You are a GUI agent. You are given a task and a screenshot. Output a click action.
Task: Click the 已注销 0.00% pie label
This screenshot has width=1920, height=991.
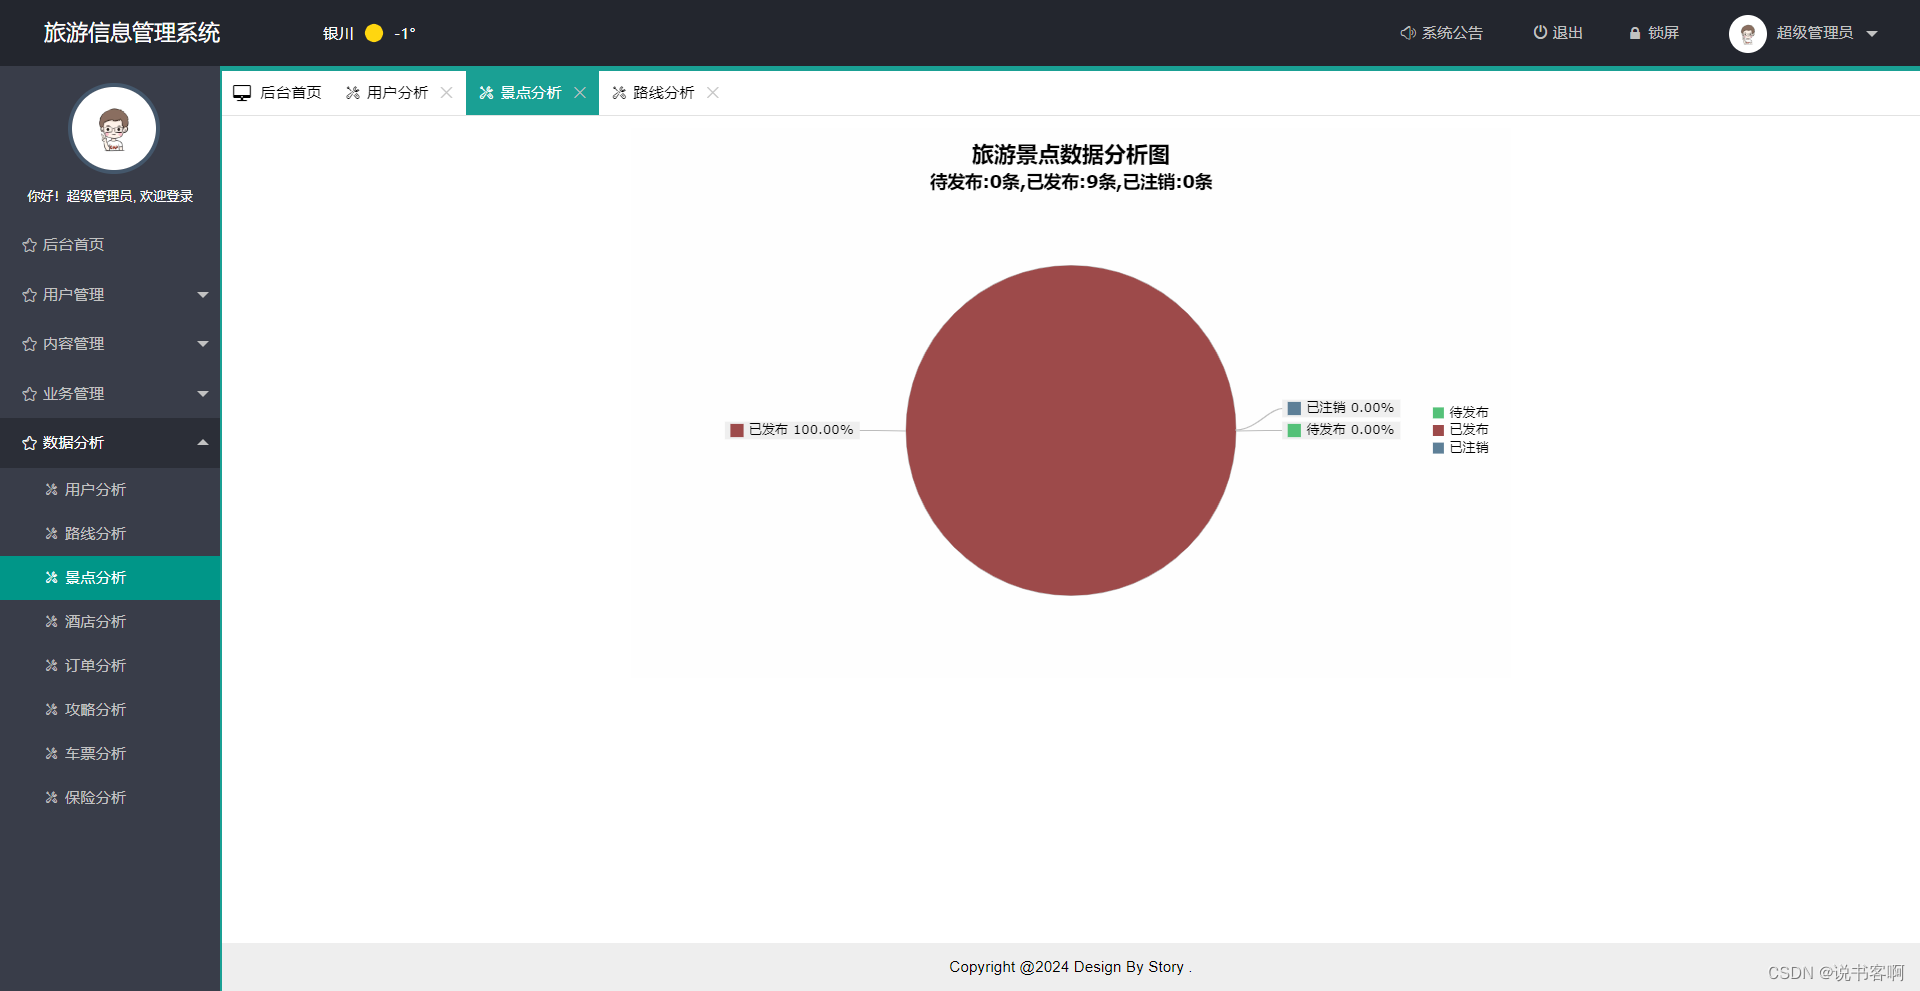point(1341,408)
